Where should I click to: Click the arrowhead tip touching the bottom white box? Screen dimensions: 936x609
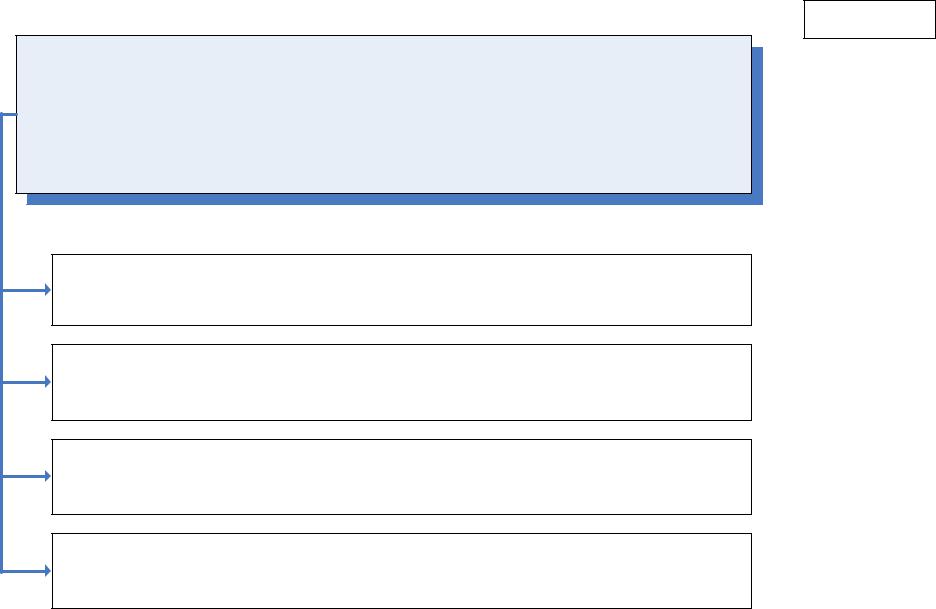(x=48, y=571)
